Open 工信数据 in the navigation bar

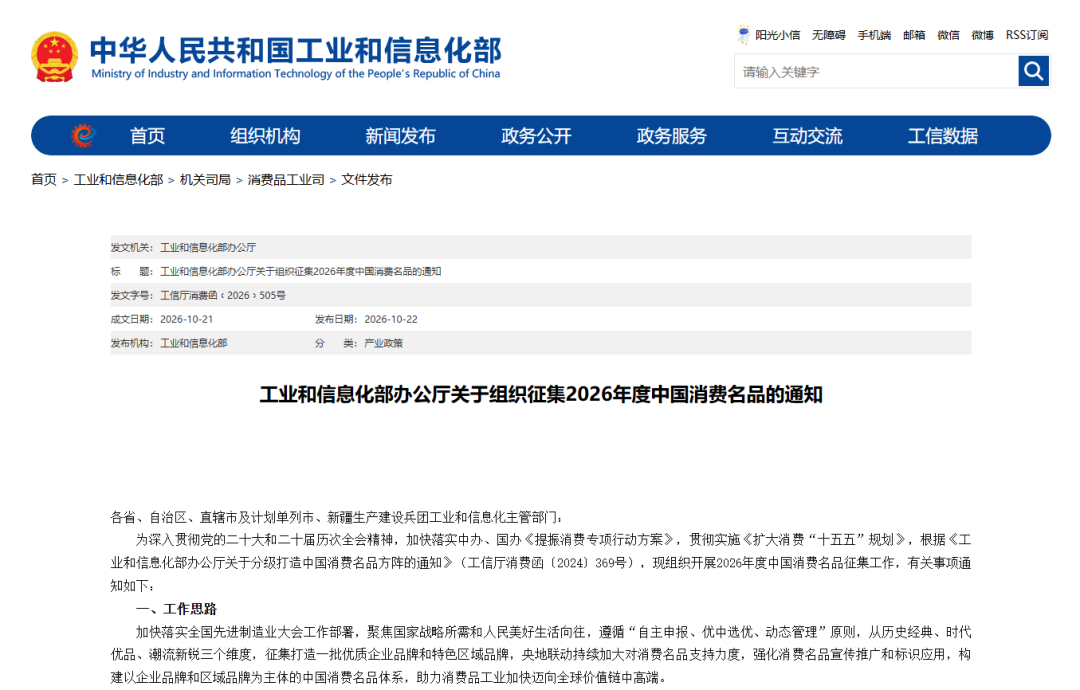(x=943, y=136)
